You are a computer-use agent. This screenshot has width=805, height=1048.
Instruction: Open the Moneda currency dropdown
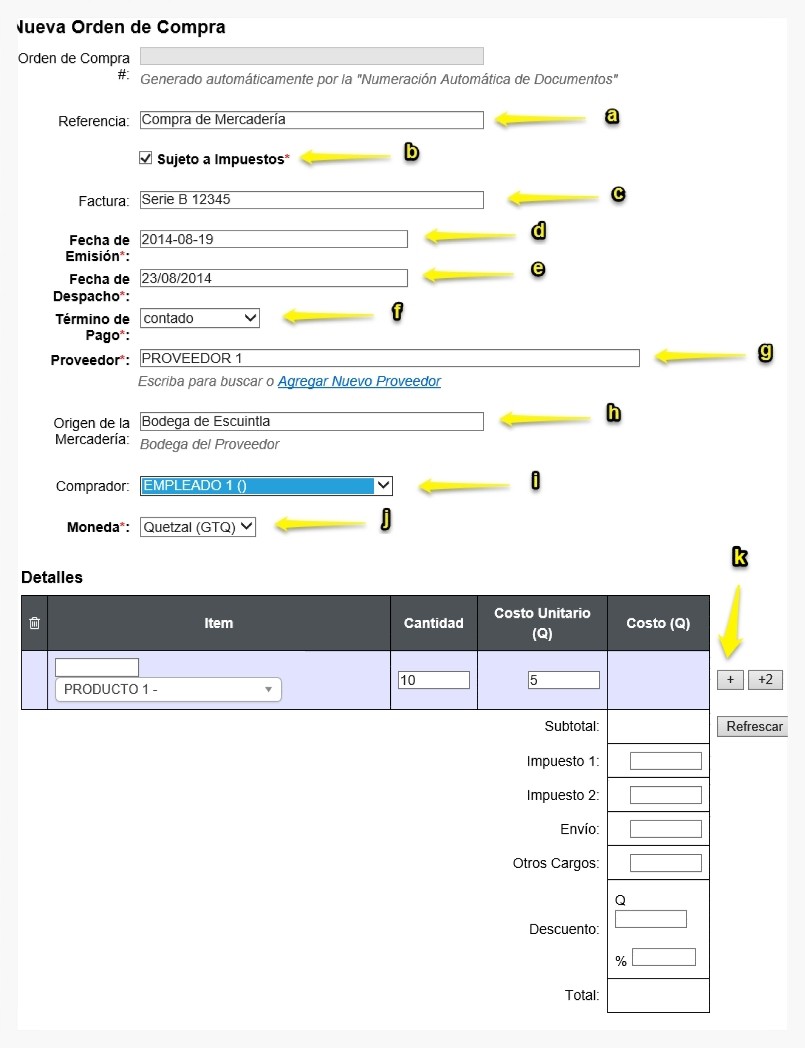[198, 527]
